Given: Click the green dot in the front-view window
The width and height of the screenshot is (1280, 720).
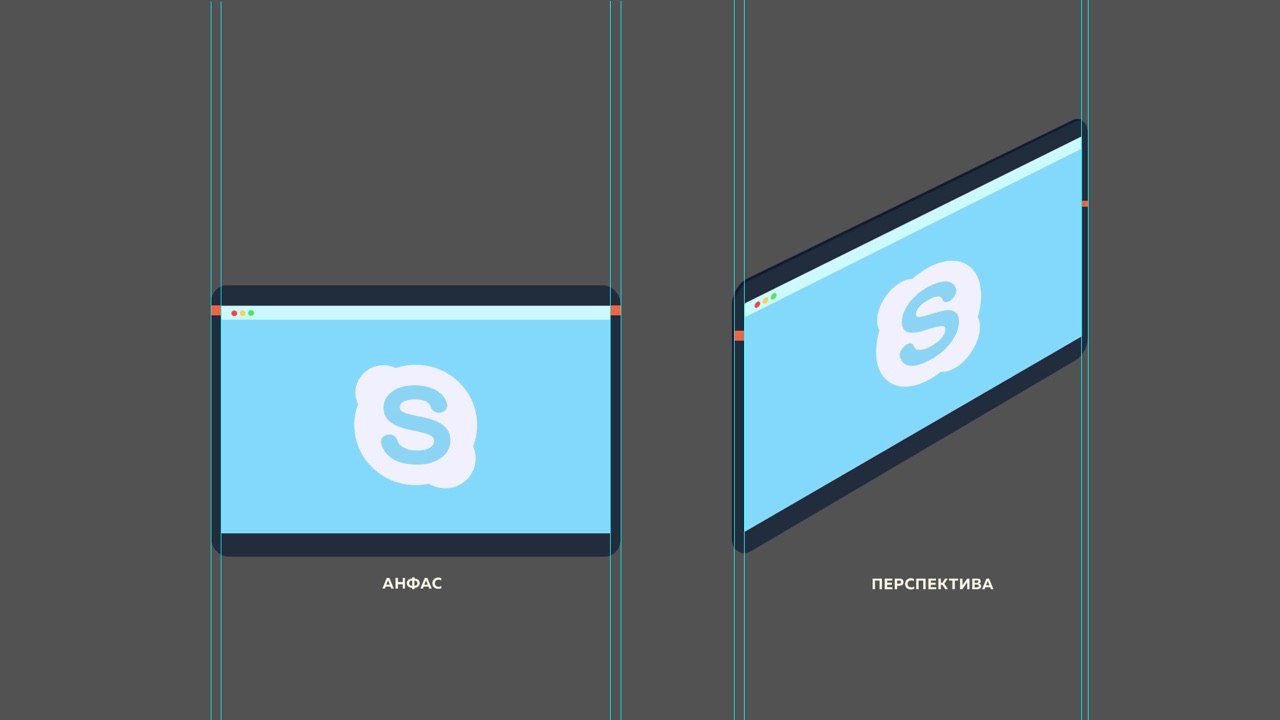Looking at the screenshot, I should [251, 313].
